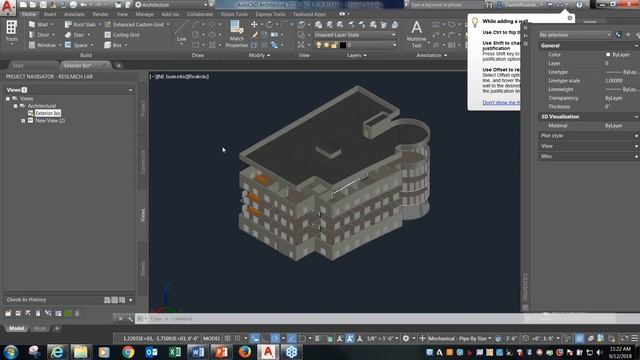This screenshot has height=360, width=640.
Task: Open the Render ribbon tab
Action: [100, 14]
